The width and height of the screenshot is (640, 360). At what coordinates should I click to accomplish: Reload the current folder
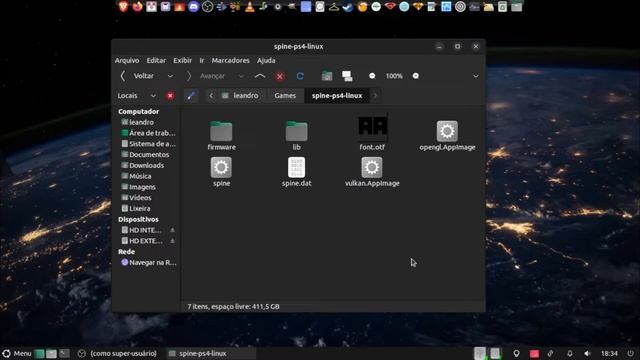(x=300, y=76)
